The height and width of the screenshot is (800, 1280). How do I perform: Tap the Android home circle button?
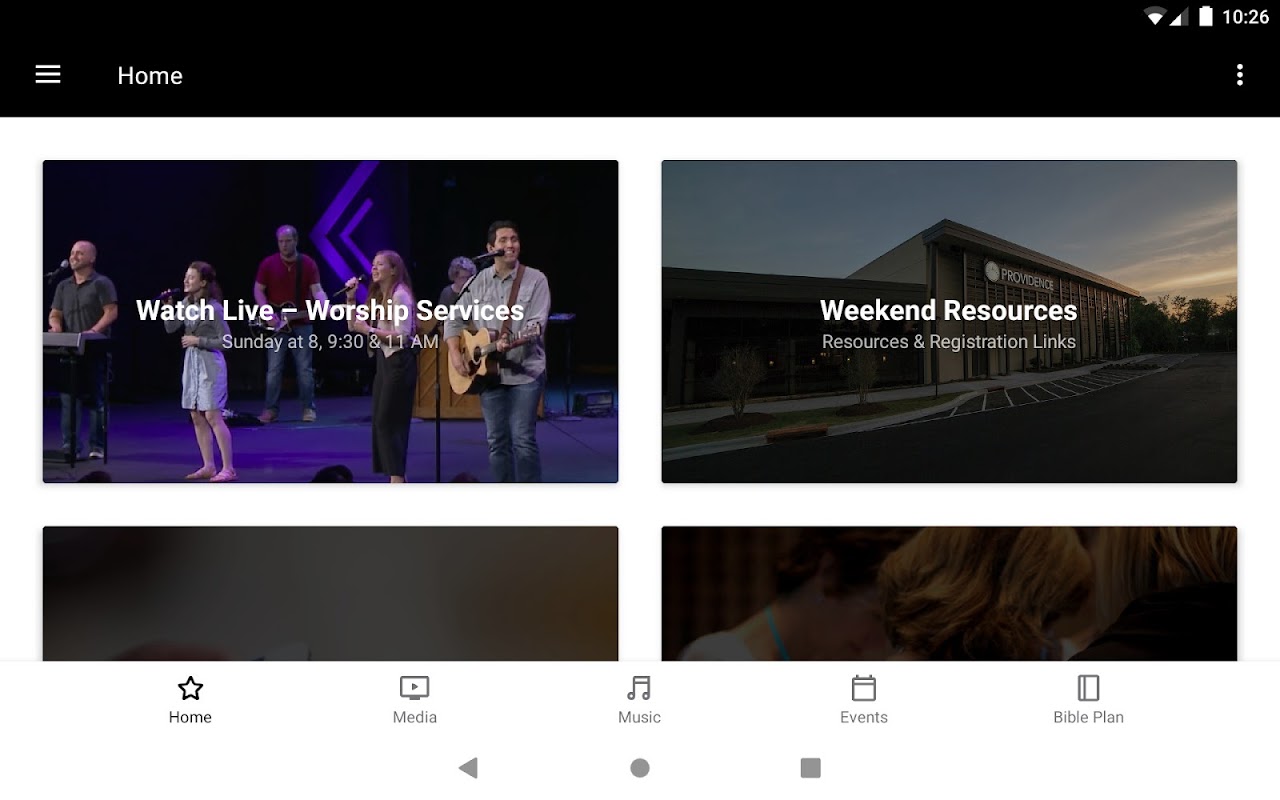click(x=640, y=768)
